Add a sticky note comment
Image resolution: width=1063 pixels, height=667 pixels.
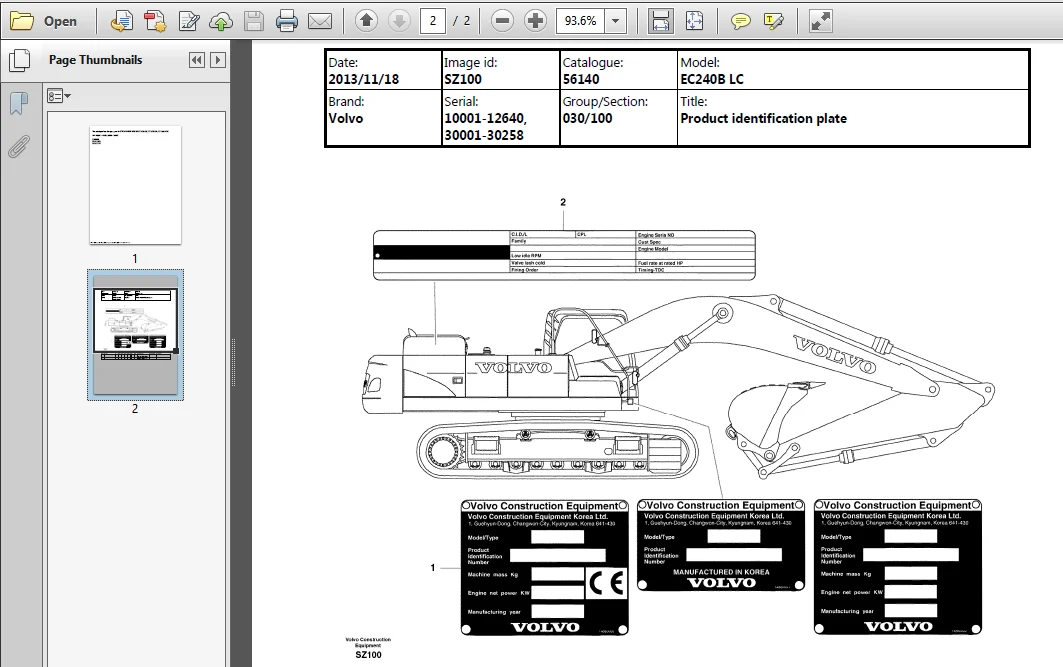point(740,21)
